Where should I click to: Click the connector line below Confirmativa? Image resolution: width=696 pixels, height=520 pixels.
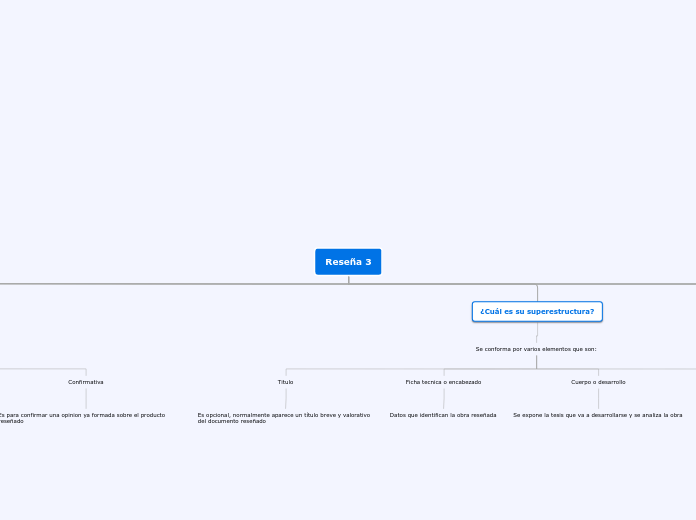click(86, 398)
